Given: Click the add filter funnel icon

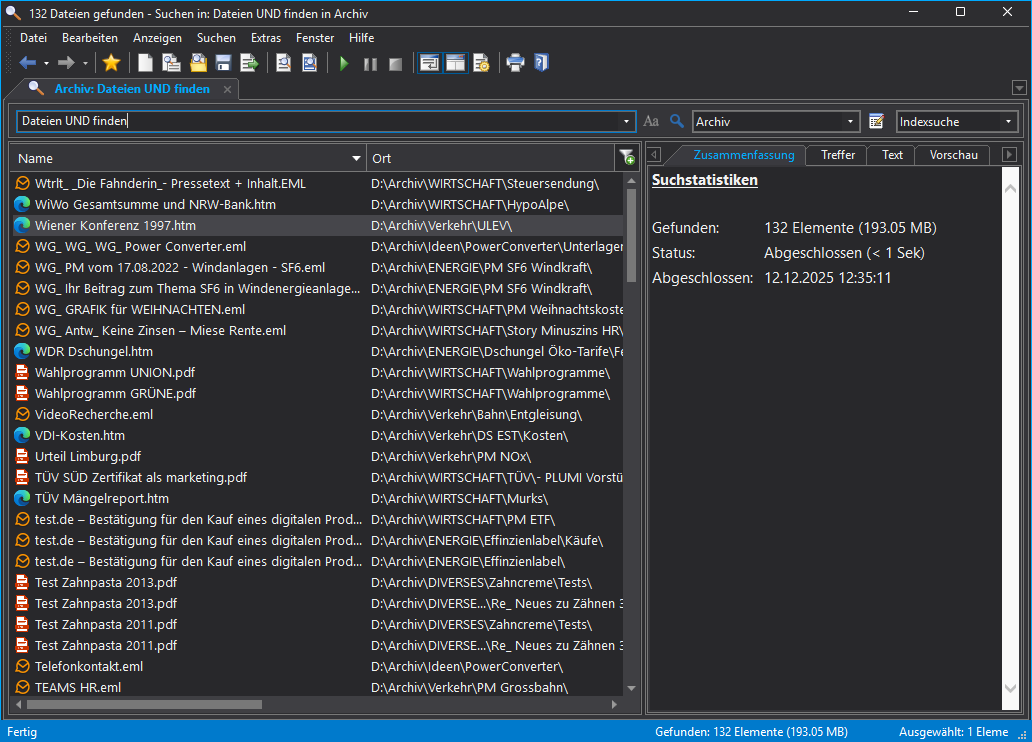Looking at the screenshot, I should click(x=627, y=157).
